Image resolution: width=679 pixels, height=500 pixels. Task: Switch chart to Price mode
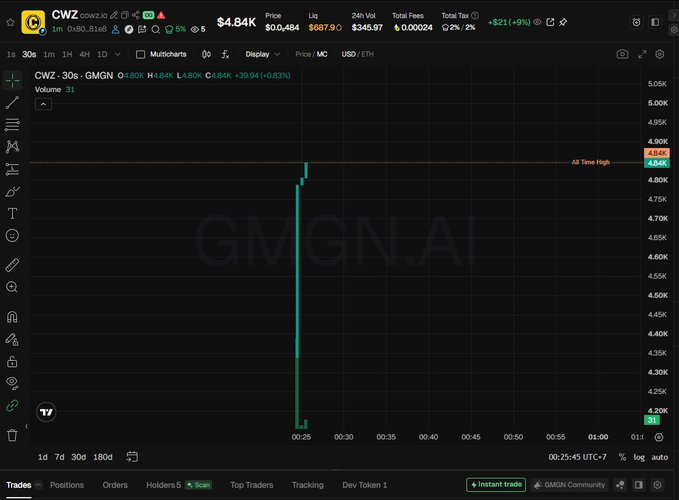pos(303,54)
